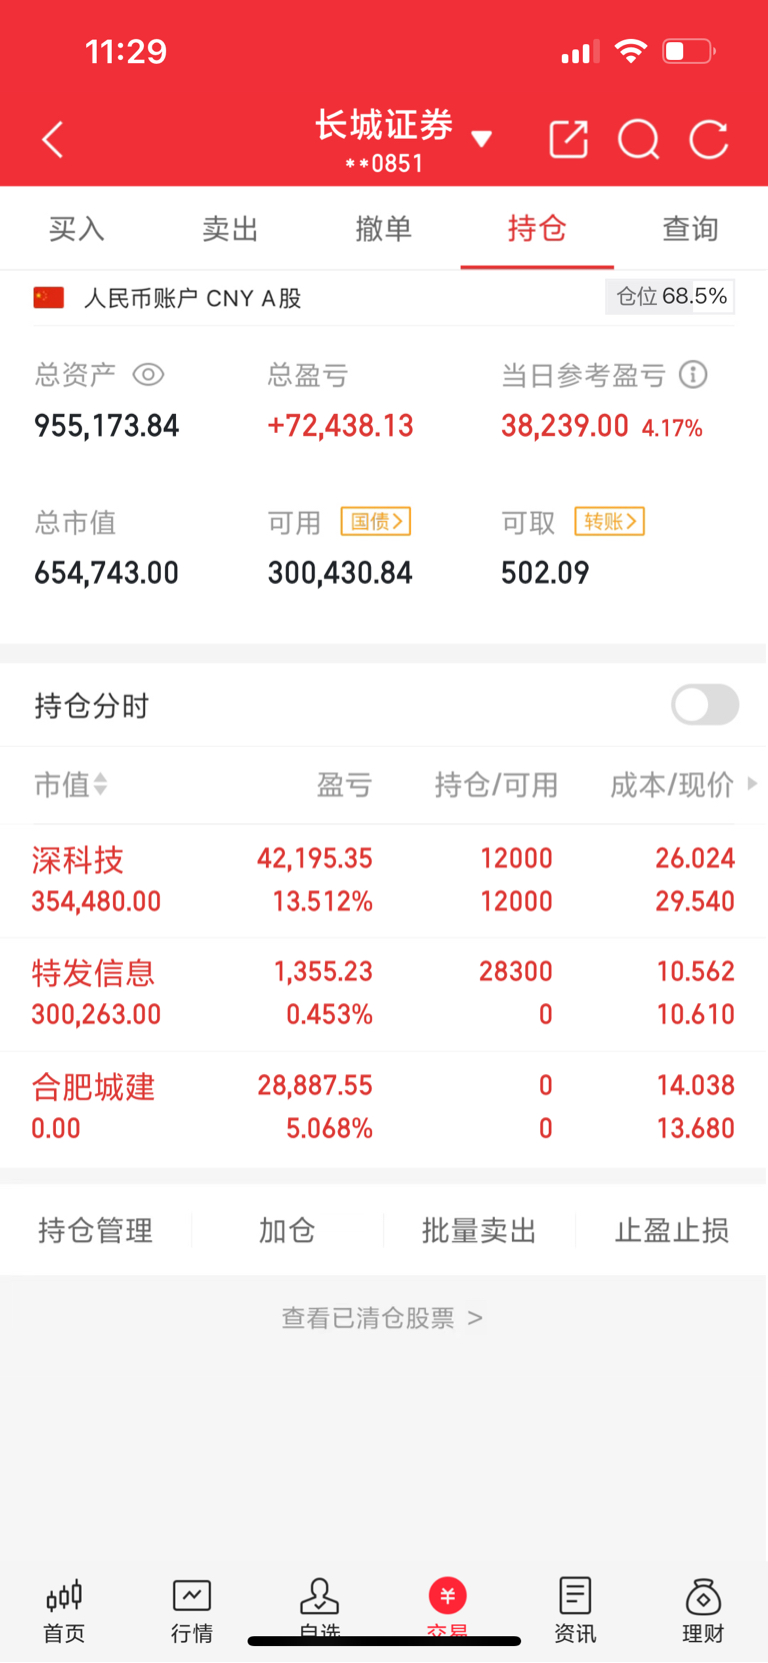Viewport: 768px width, 1663px height.
Task: Tap the back arrow icon
Action: (54, 140)
